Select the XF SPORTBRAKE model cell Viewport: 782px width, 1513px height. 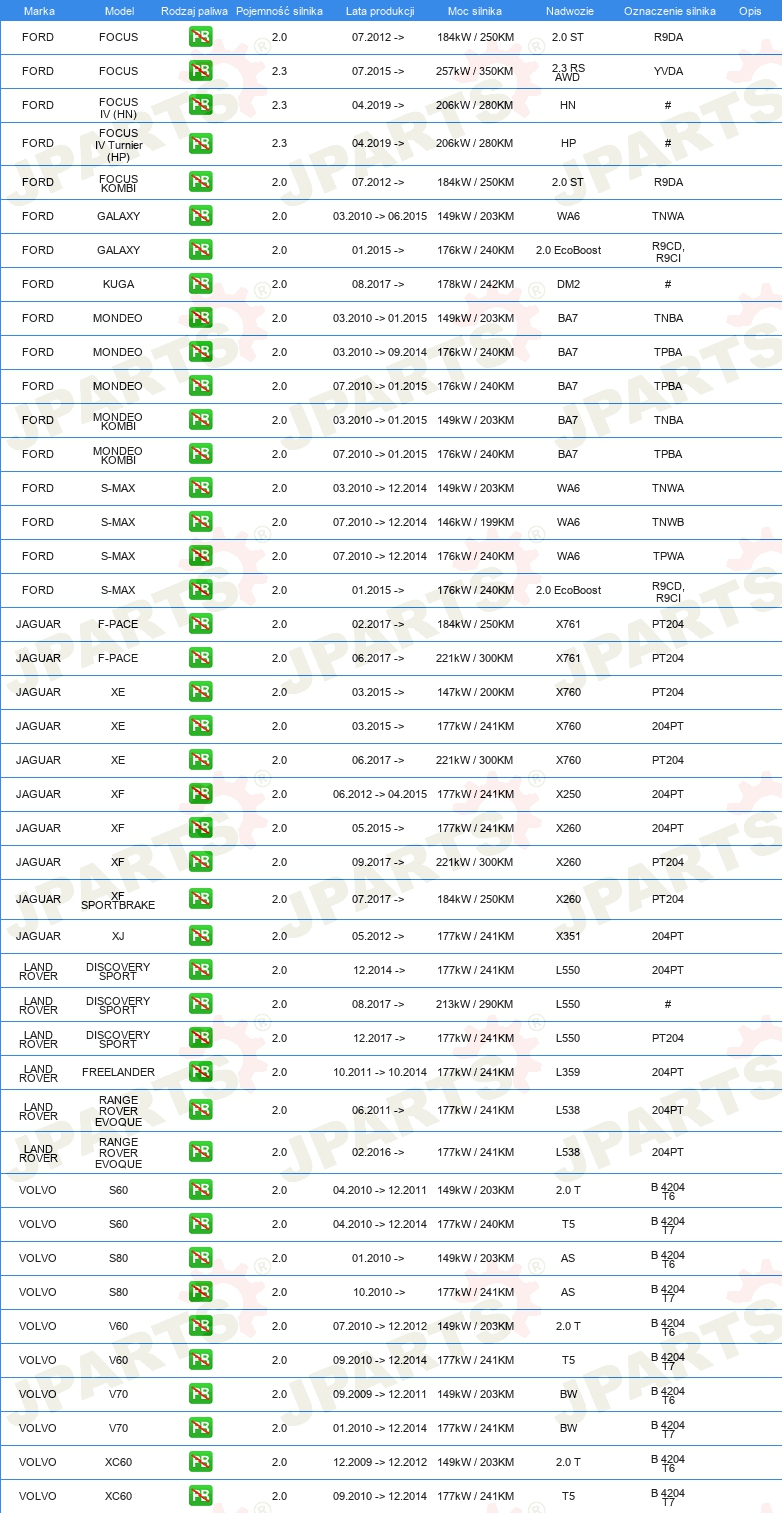118,899
